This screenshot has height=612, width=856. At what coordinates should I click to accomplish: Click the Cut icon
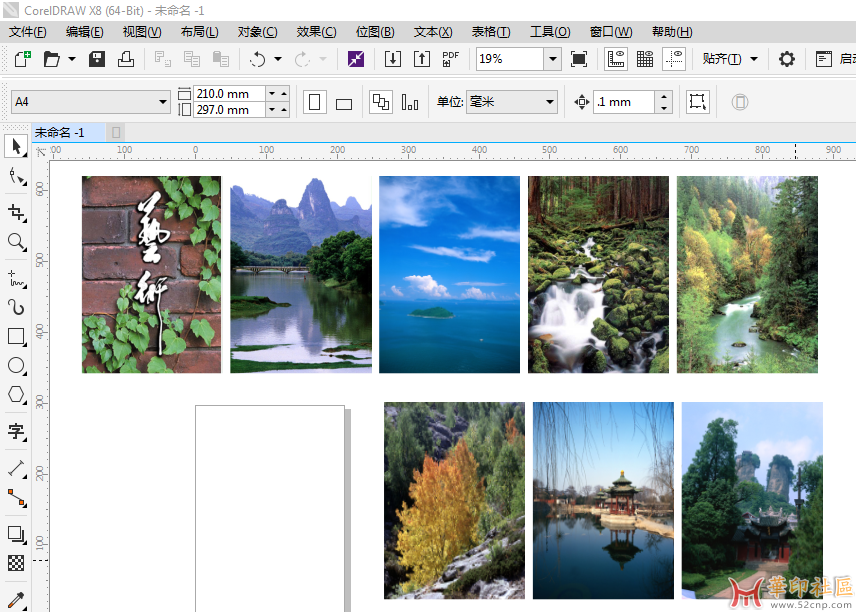point(163,58)
